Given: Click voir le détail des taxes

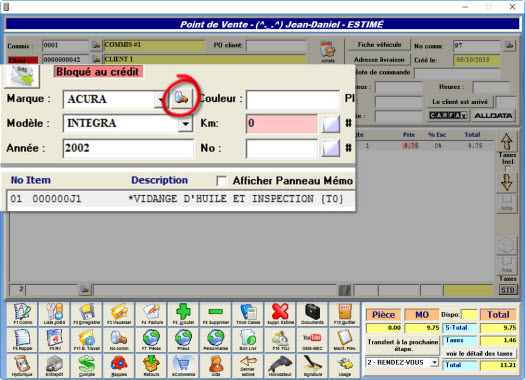Looking at the screenshot, I should [x=479, y=354].
